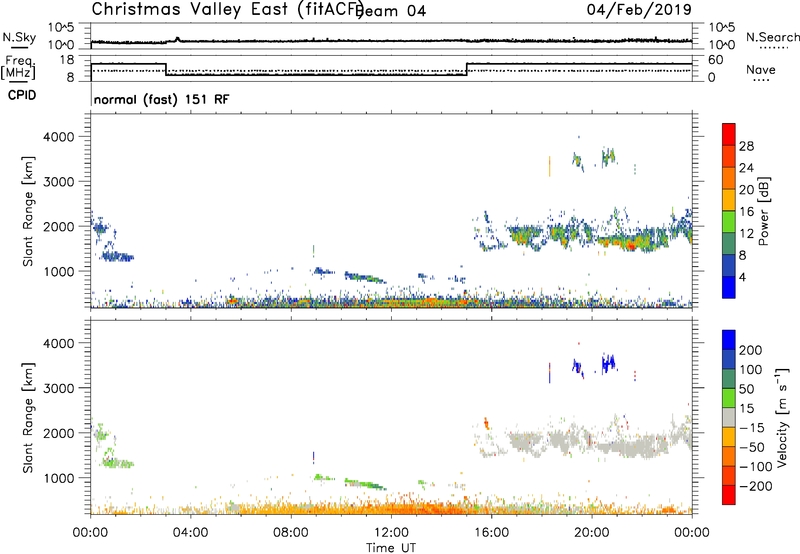Click 'normal (fast) 151 RF' text
Image resolution: width=800 pixels, height=554 pixels.
[161, 99]
